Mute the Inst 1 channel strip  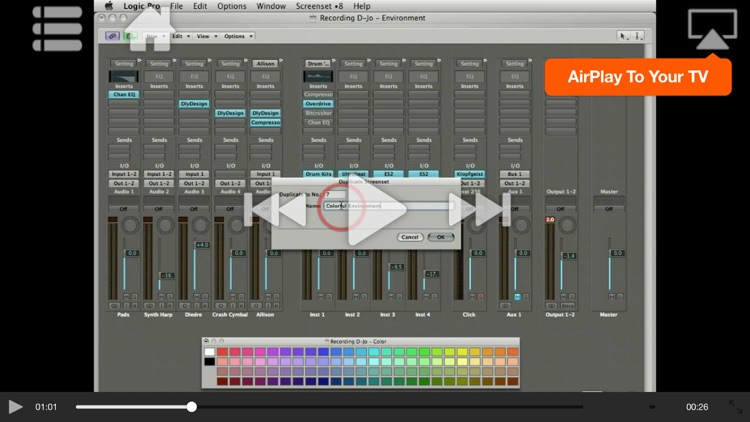(321, 297)
